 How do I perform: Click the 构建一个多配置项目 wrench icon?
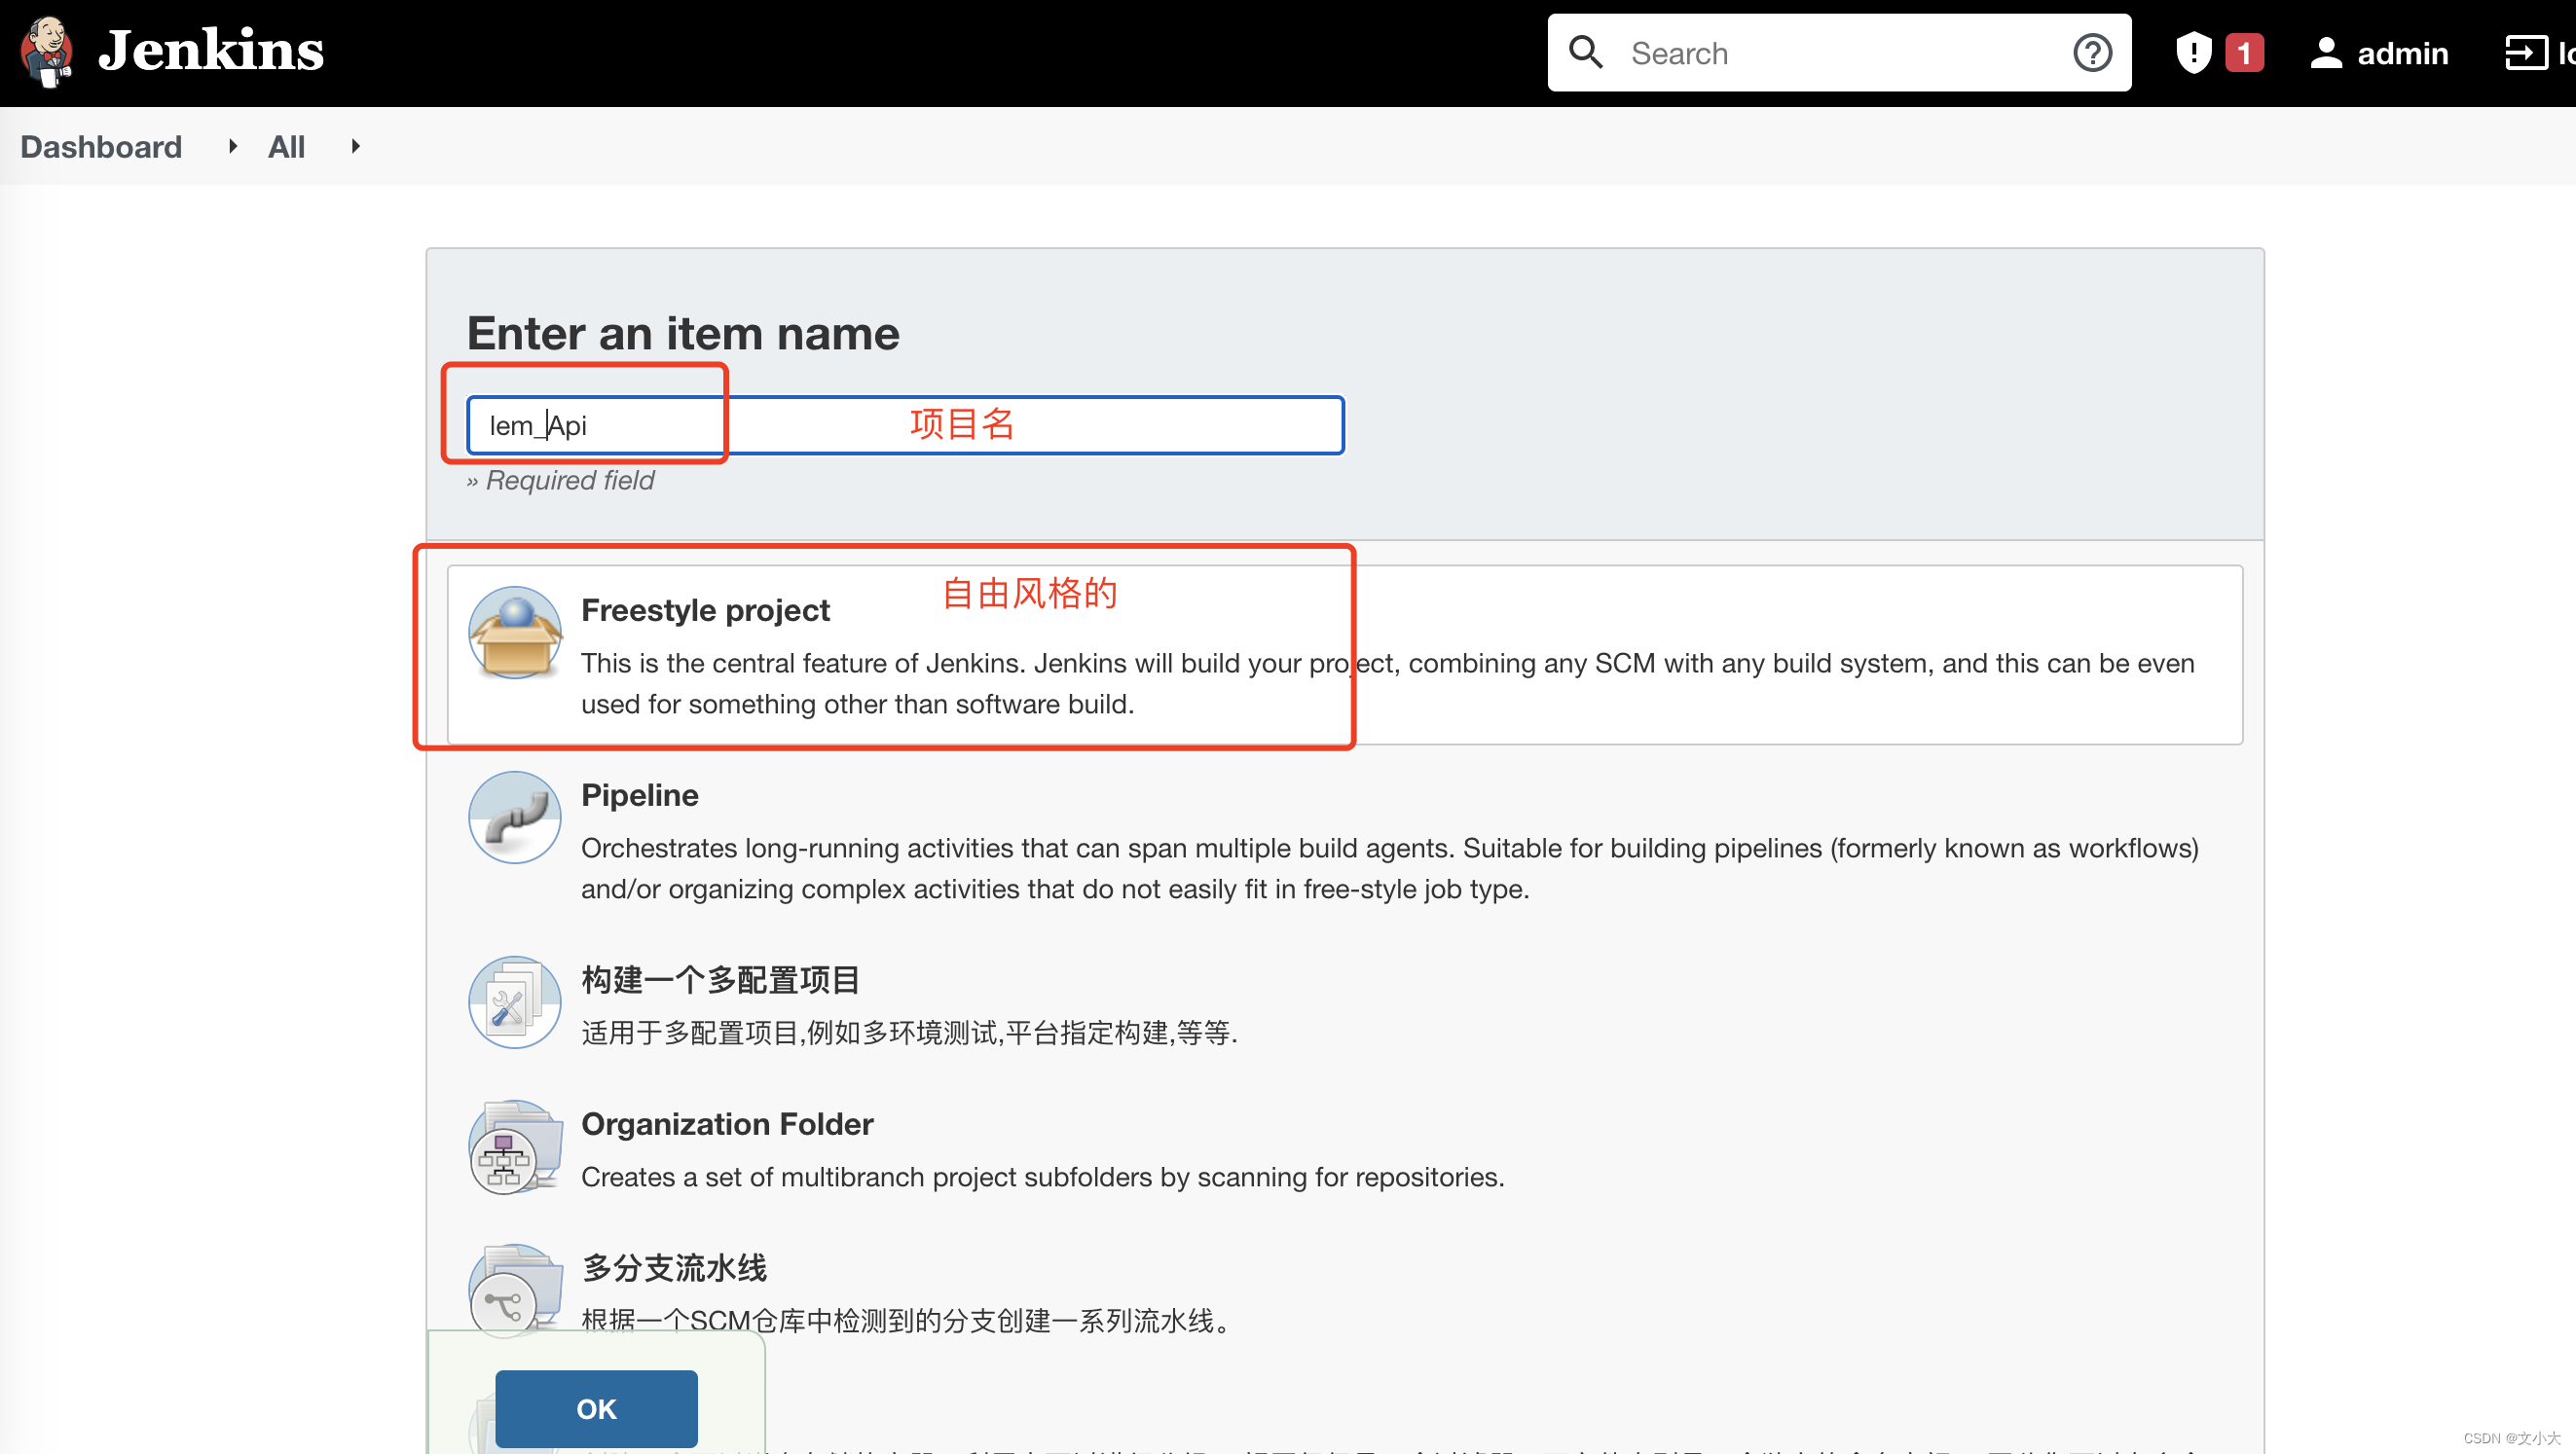tap(514, 1001)
